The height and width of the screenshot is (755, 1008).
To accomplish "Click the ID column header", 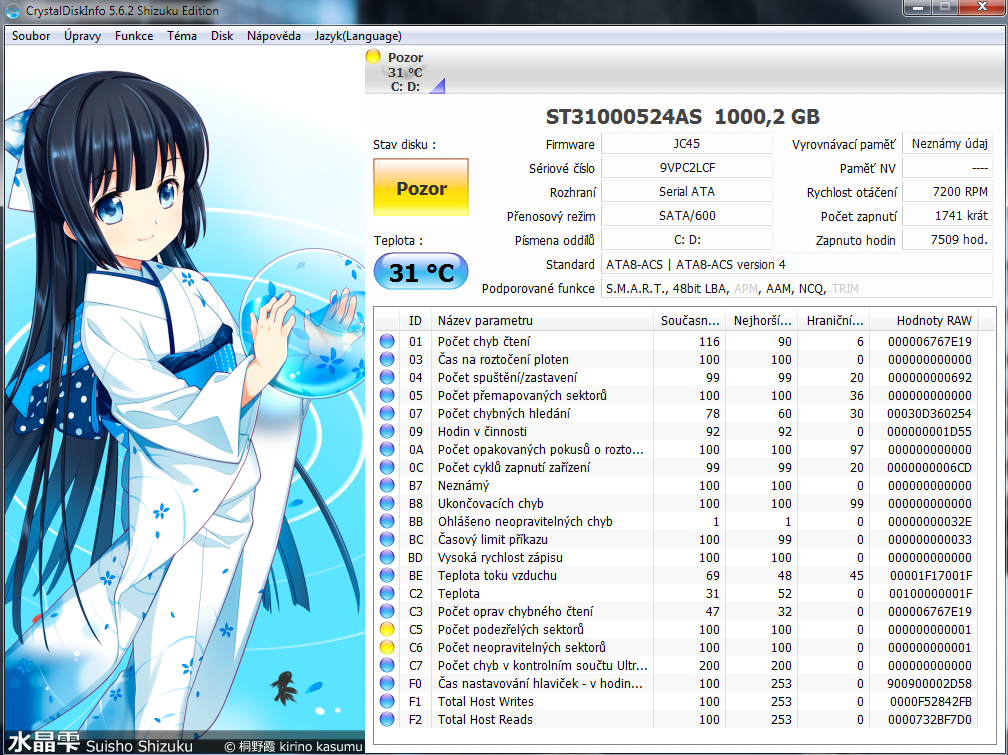I will click(x=415, y=320).
